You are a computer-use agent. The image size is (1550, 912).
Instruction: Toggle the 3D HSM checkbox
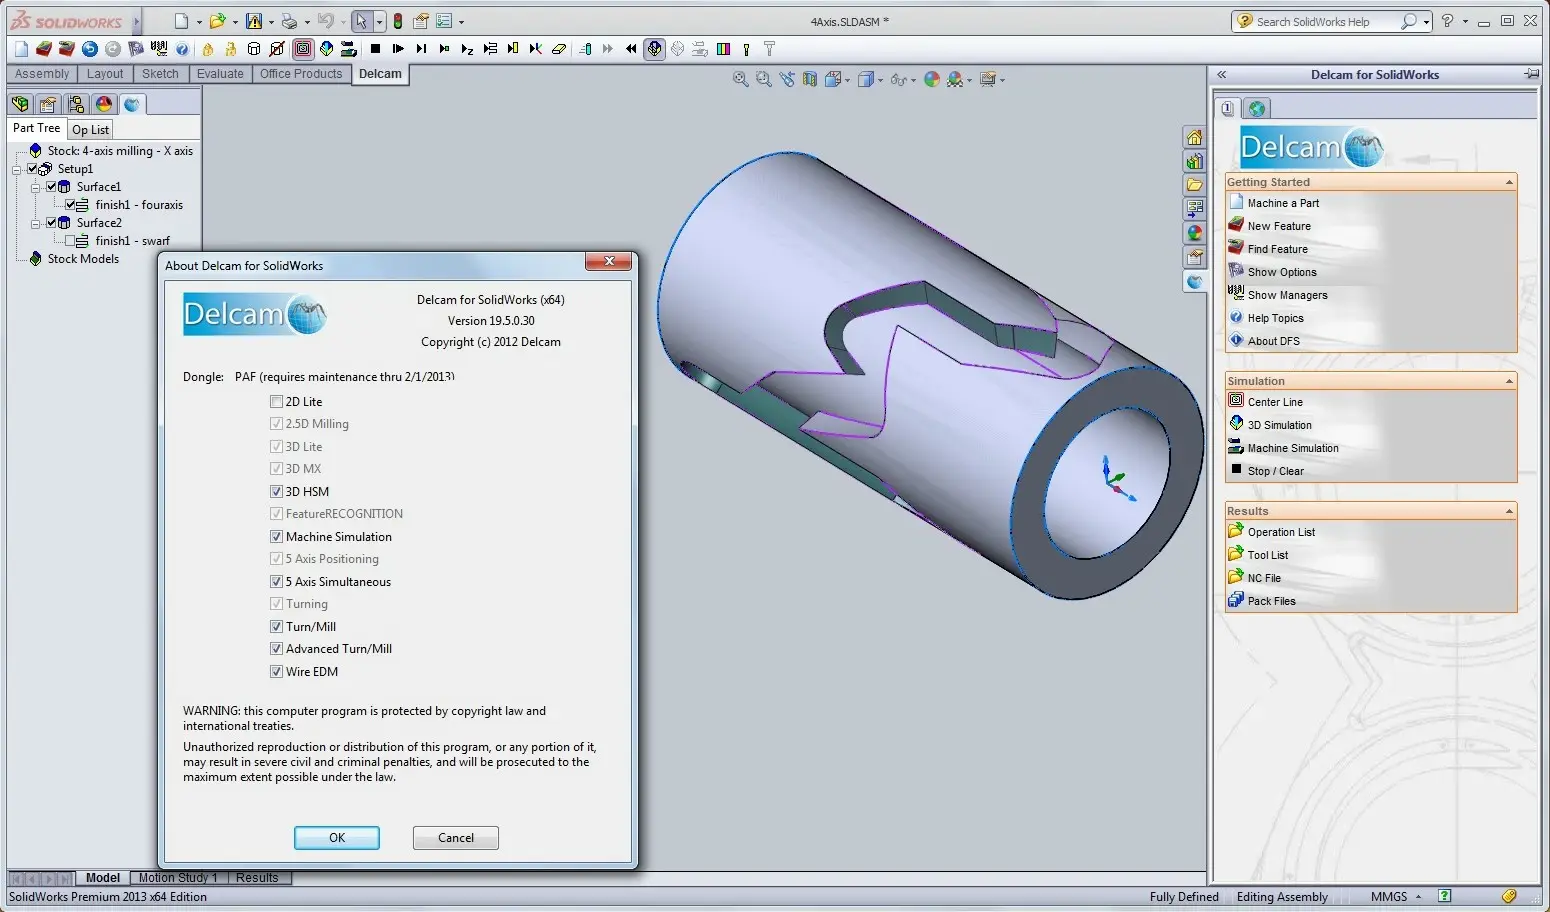tap(276, 492)
